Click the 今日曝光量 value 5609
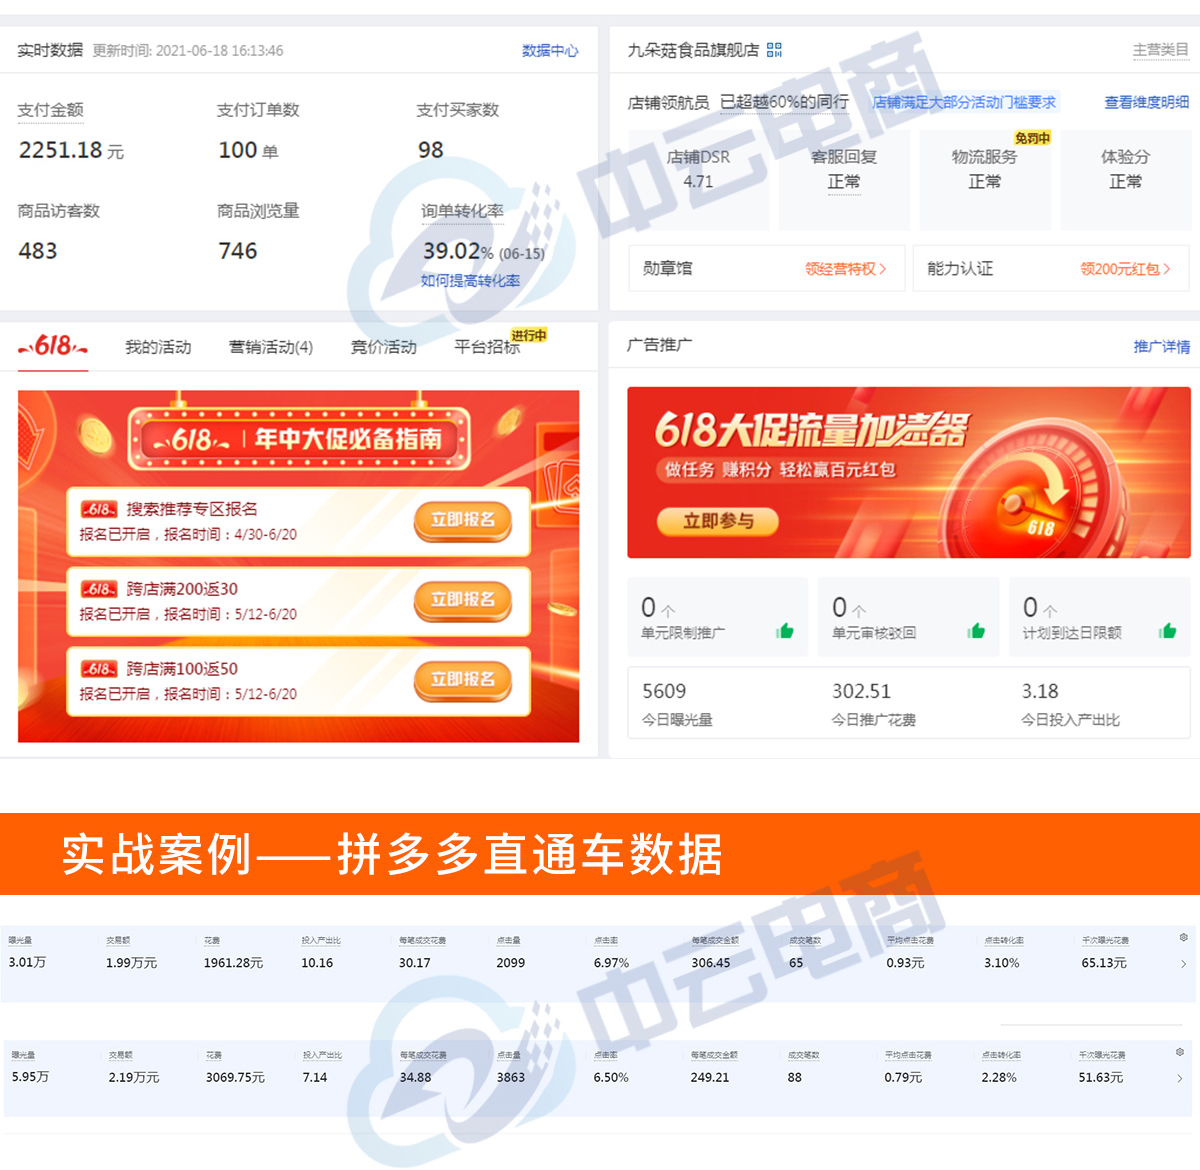 [x=664, y=691]
